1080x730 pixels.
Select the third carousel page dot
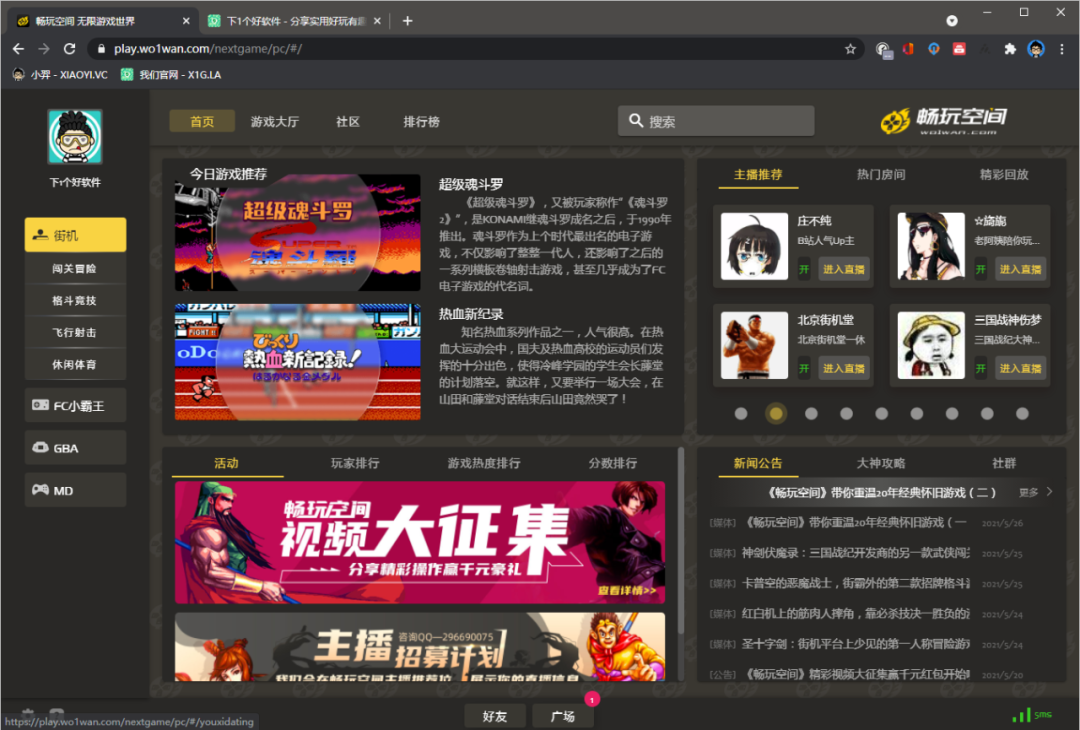tap(811, 413)
